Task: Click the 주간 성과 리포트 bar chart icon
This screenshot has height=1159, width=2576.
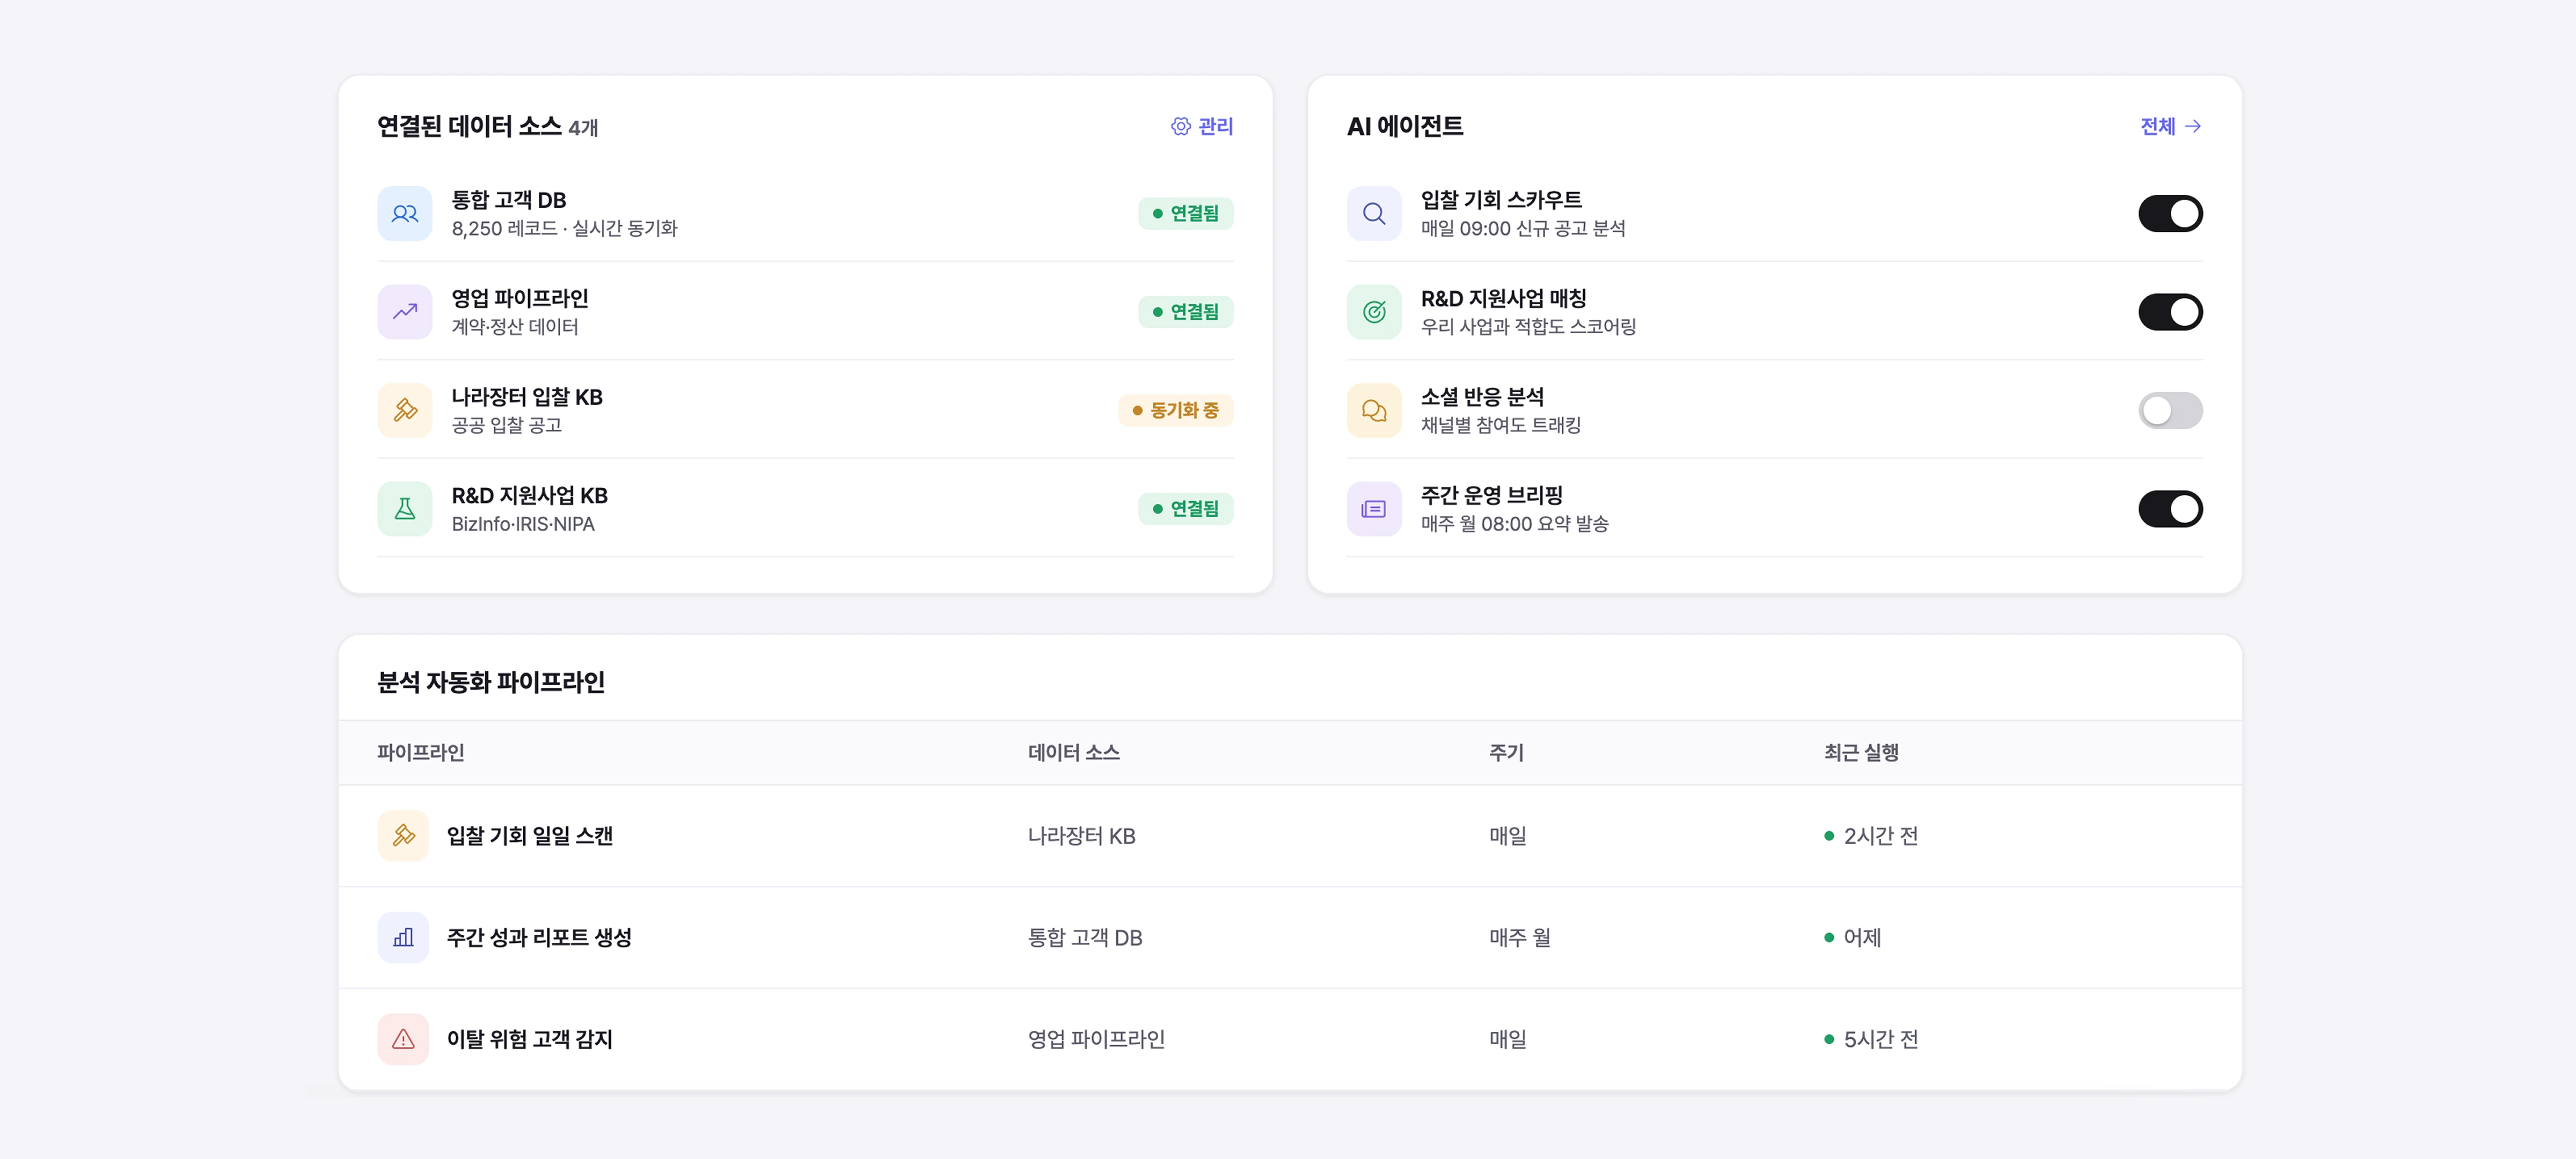Action: click(403, 937)
